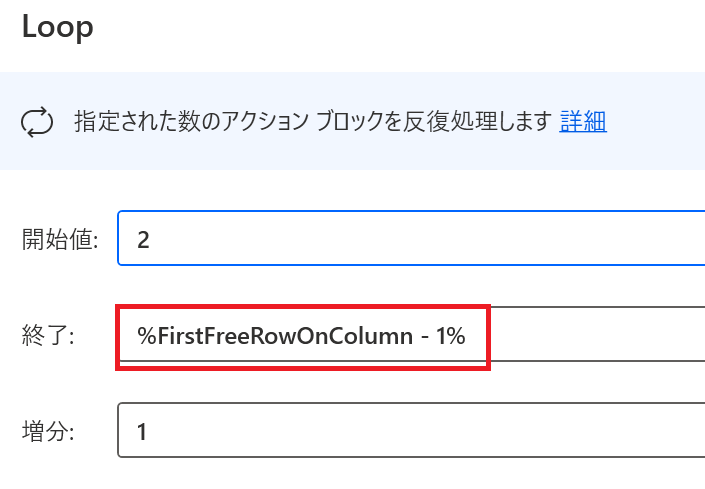The height and width of the screenshot is (489, 705).
Task: Place cursor on value 1 in 増分
Action: click(x=142, y=432)
